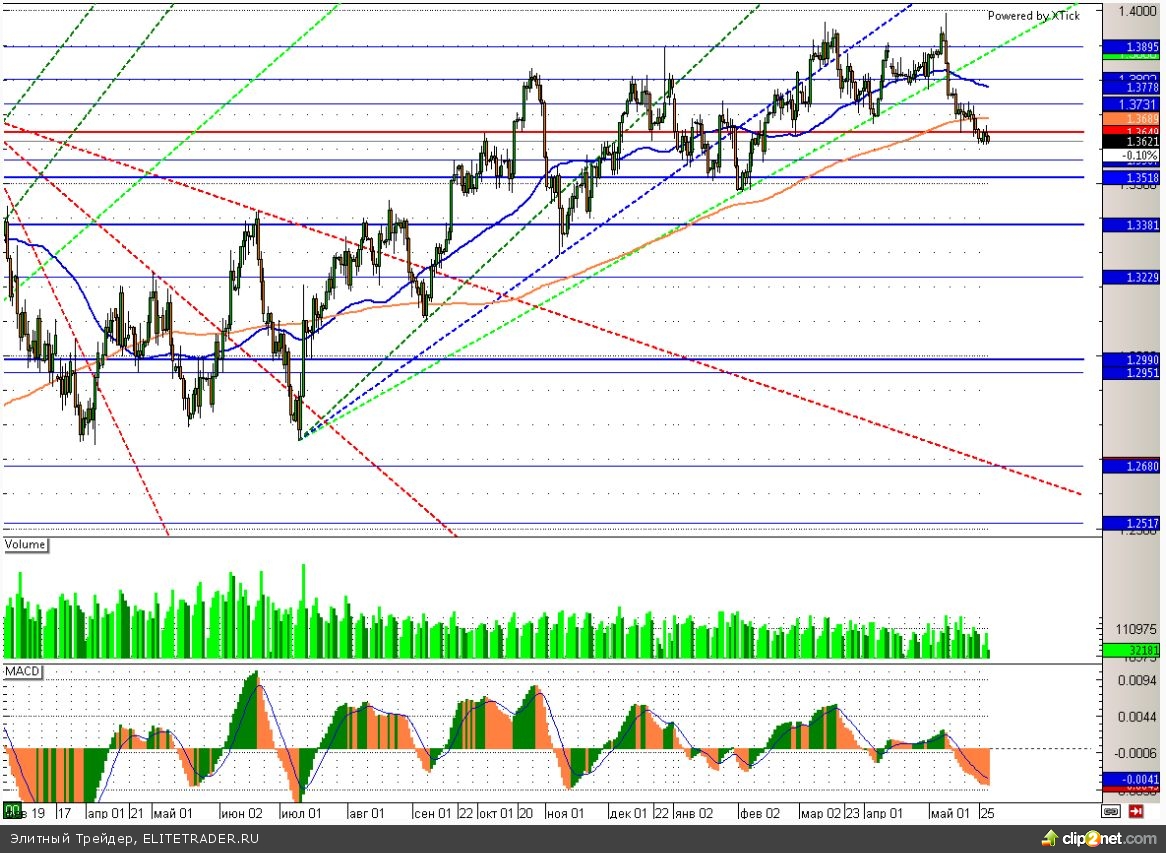Click the 0.0094 MACD axis value

[1138, 680]
